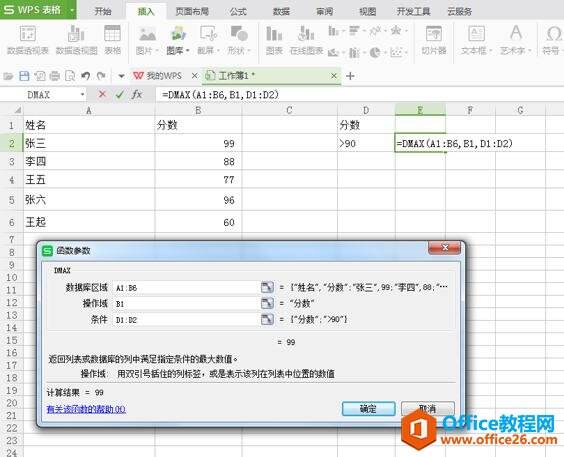Click the select-all corner of the sheet
Screen dimensions: 564x457
click(12, 109)
